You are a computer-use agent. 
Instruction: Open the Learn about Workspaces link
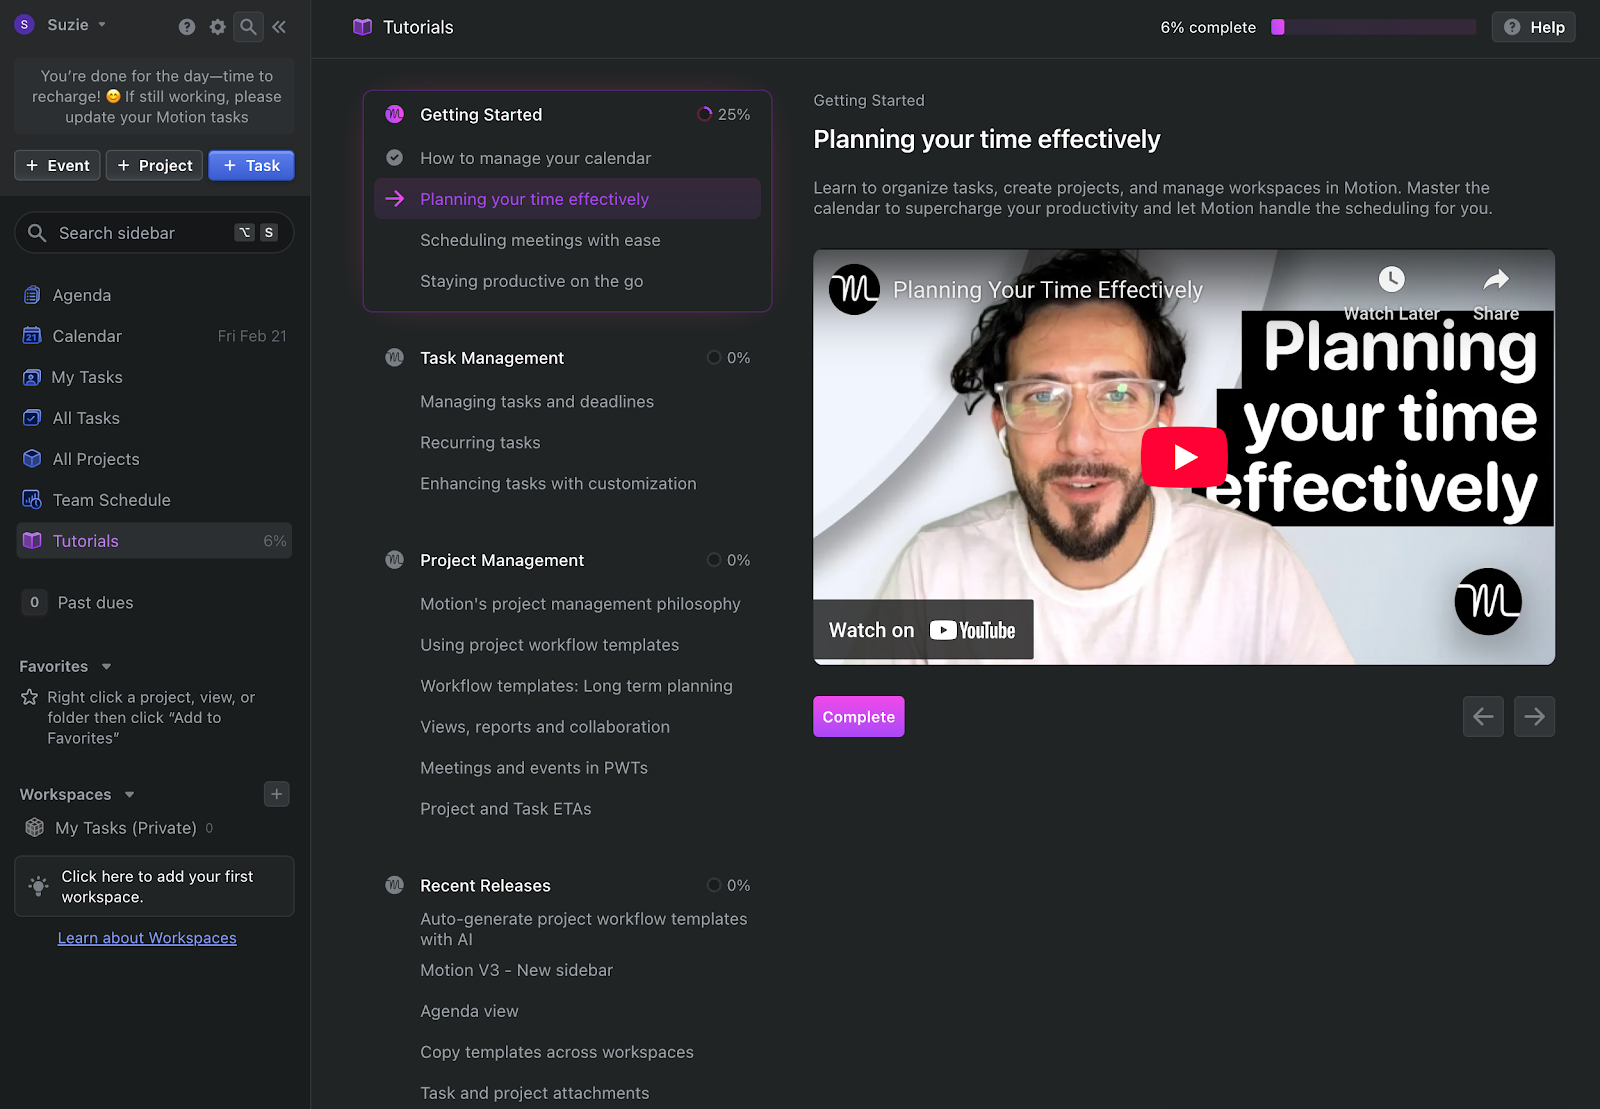[x=147, y=938]
